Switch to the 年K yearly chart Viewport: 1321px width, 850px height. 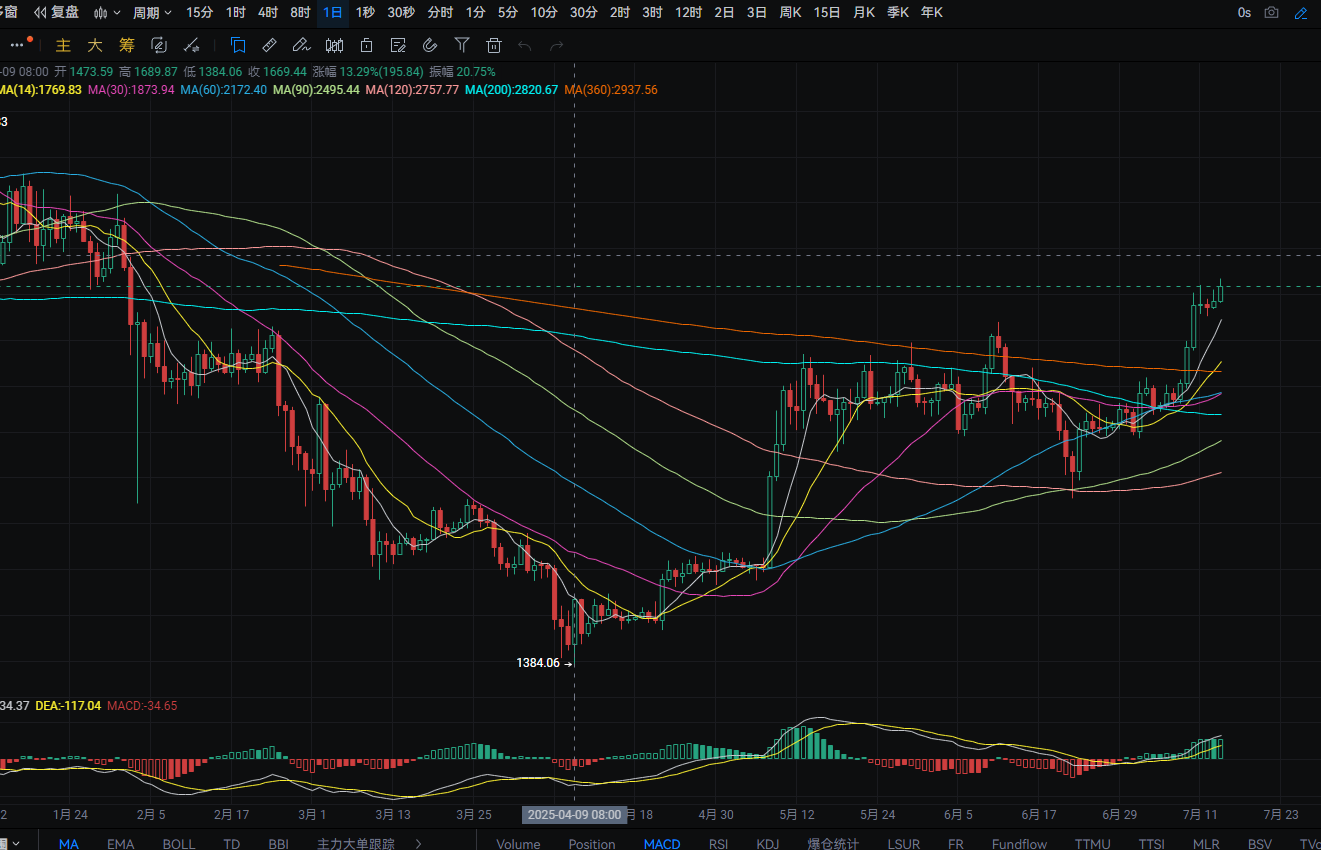[x=931, y=13]
